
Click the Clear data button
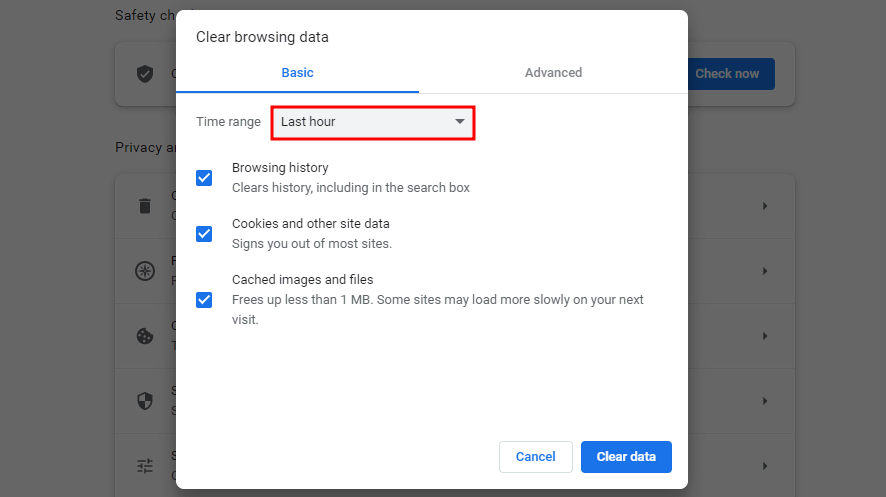[626, 457]
